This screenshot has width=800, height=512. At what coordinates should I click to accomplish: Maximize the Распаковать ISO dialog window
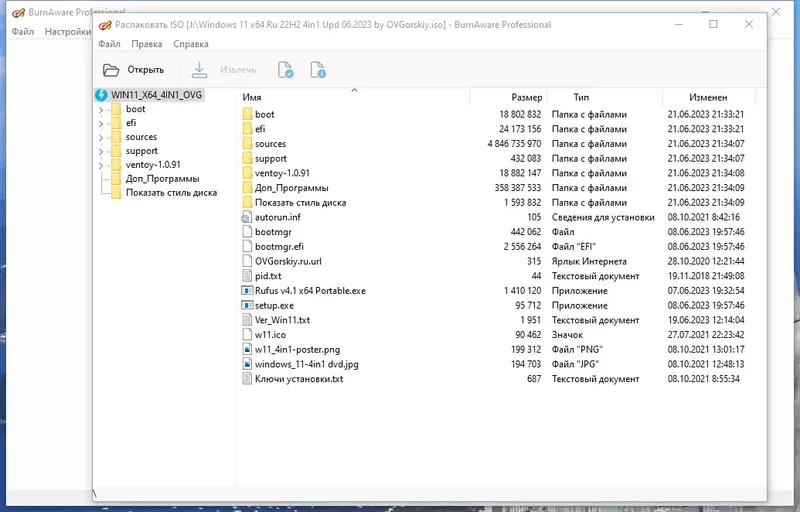(x=713, y=24)
